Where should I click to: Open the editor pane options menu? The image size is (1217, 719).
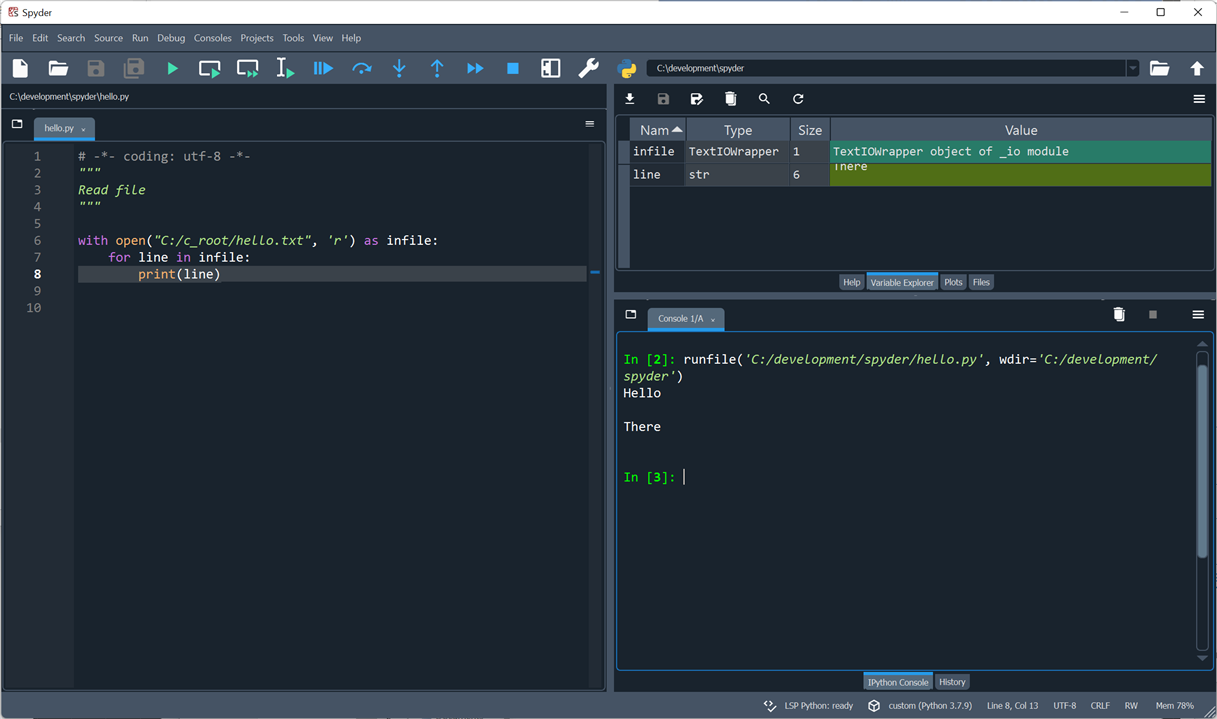[589, 124]
